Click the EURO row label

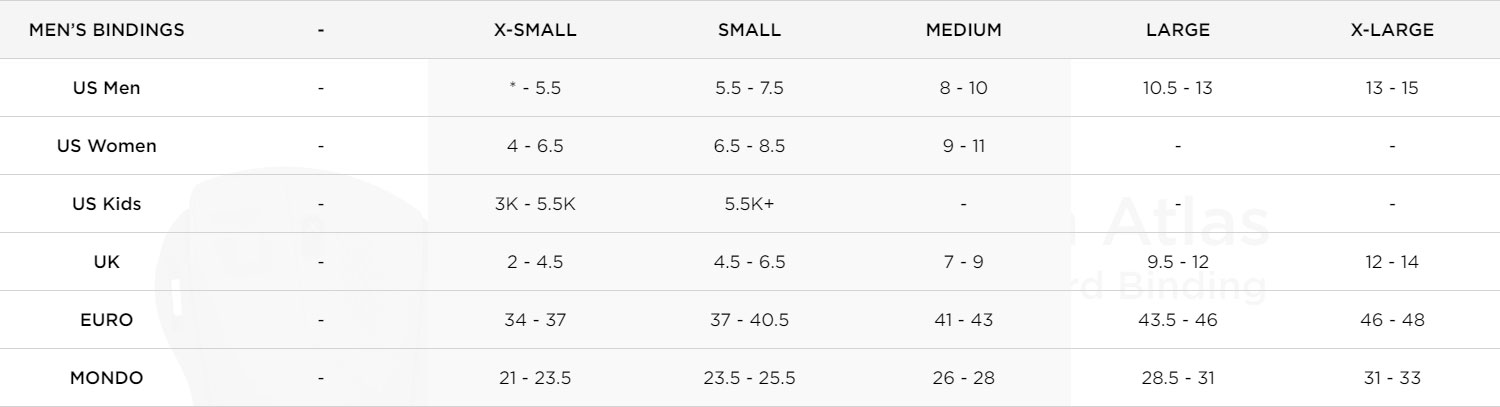(x=107, y=320)
